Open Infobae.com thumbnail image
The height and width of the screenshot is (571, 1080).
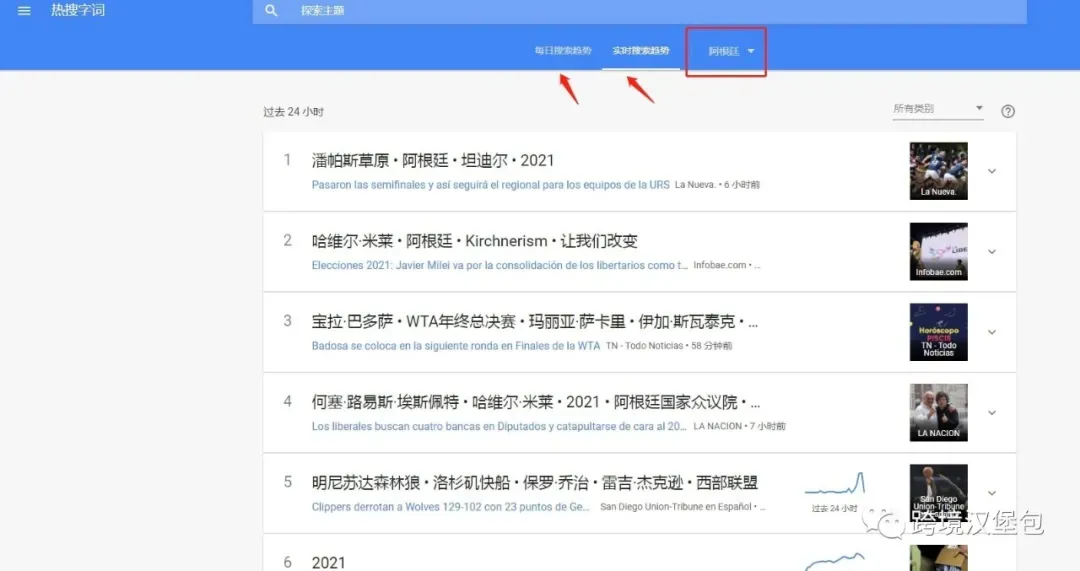938,251
